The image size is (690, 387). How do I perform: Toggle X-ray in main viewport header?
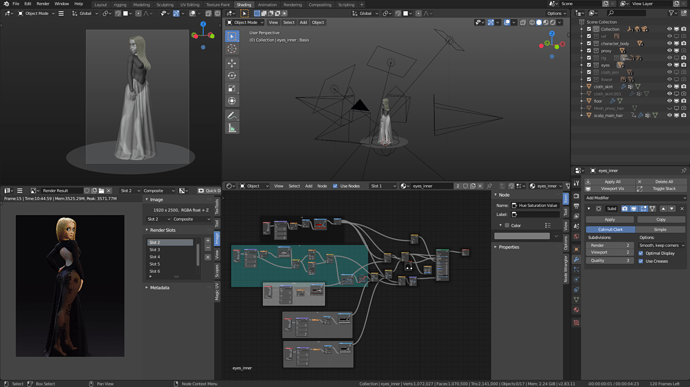pyautogui.click(x=522, y=22)
